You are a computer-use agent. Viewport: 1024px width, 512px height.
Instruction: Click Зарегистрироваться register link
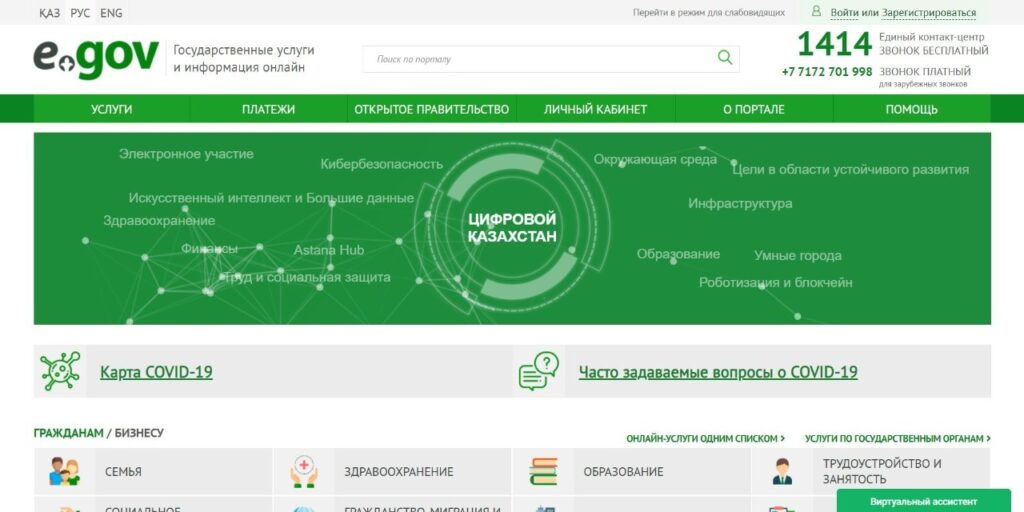[x=929, y=12]
